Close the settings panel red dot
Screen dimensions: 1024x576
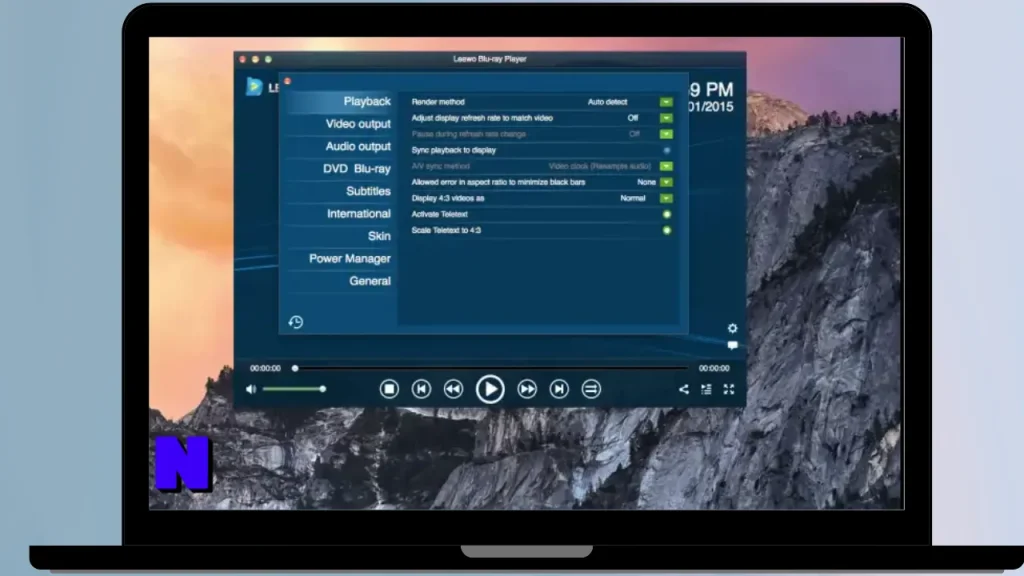[x=287, y=81]
